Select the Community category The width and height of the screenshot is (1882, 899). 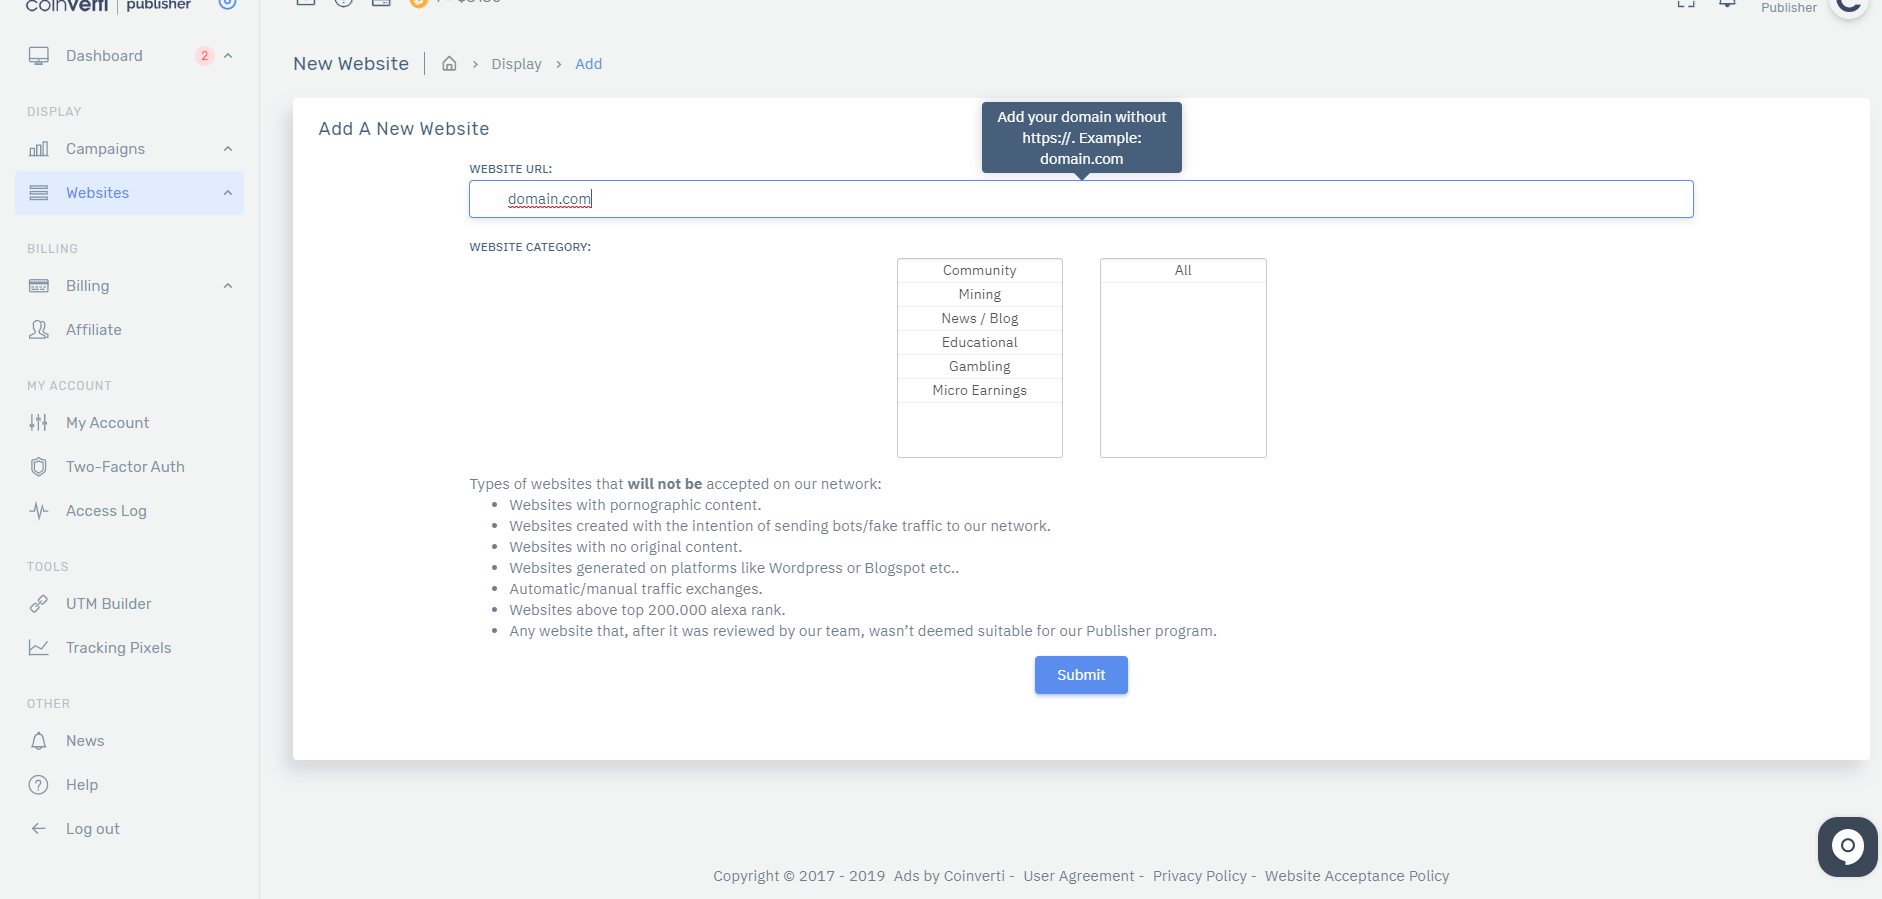point(979,271)
